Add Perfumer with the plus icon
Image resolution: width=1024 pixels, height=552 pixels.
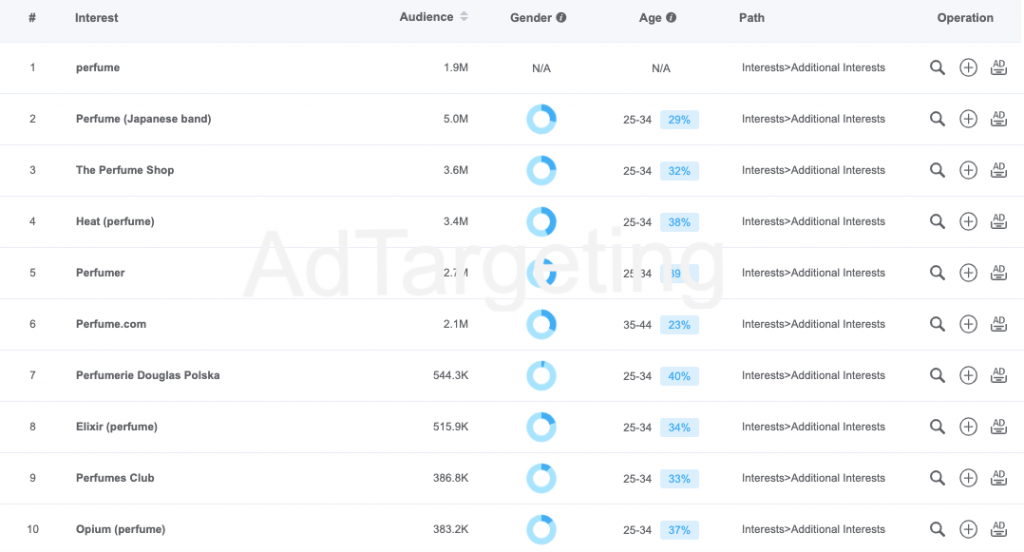point(968,272)
